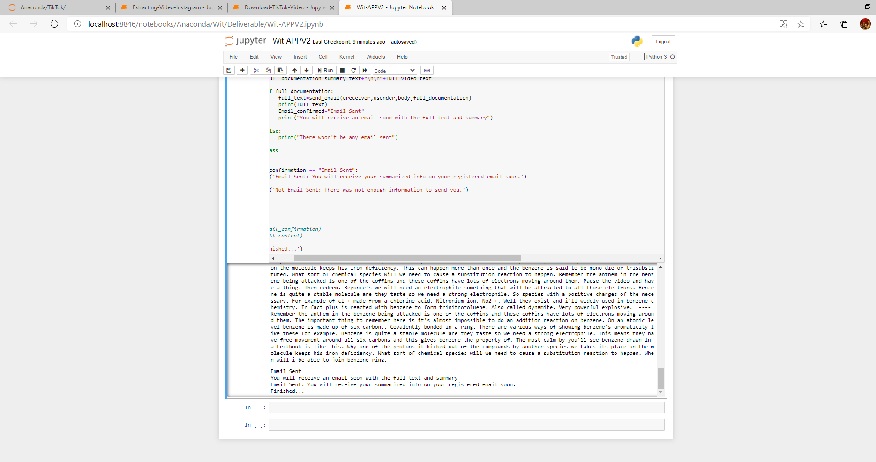Click the 'Email Sent' output line

tap(285, 371)
